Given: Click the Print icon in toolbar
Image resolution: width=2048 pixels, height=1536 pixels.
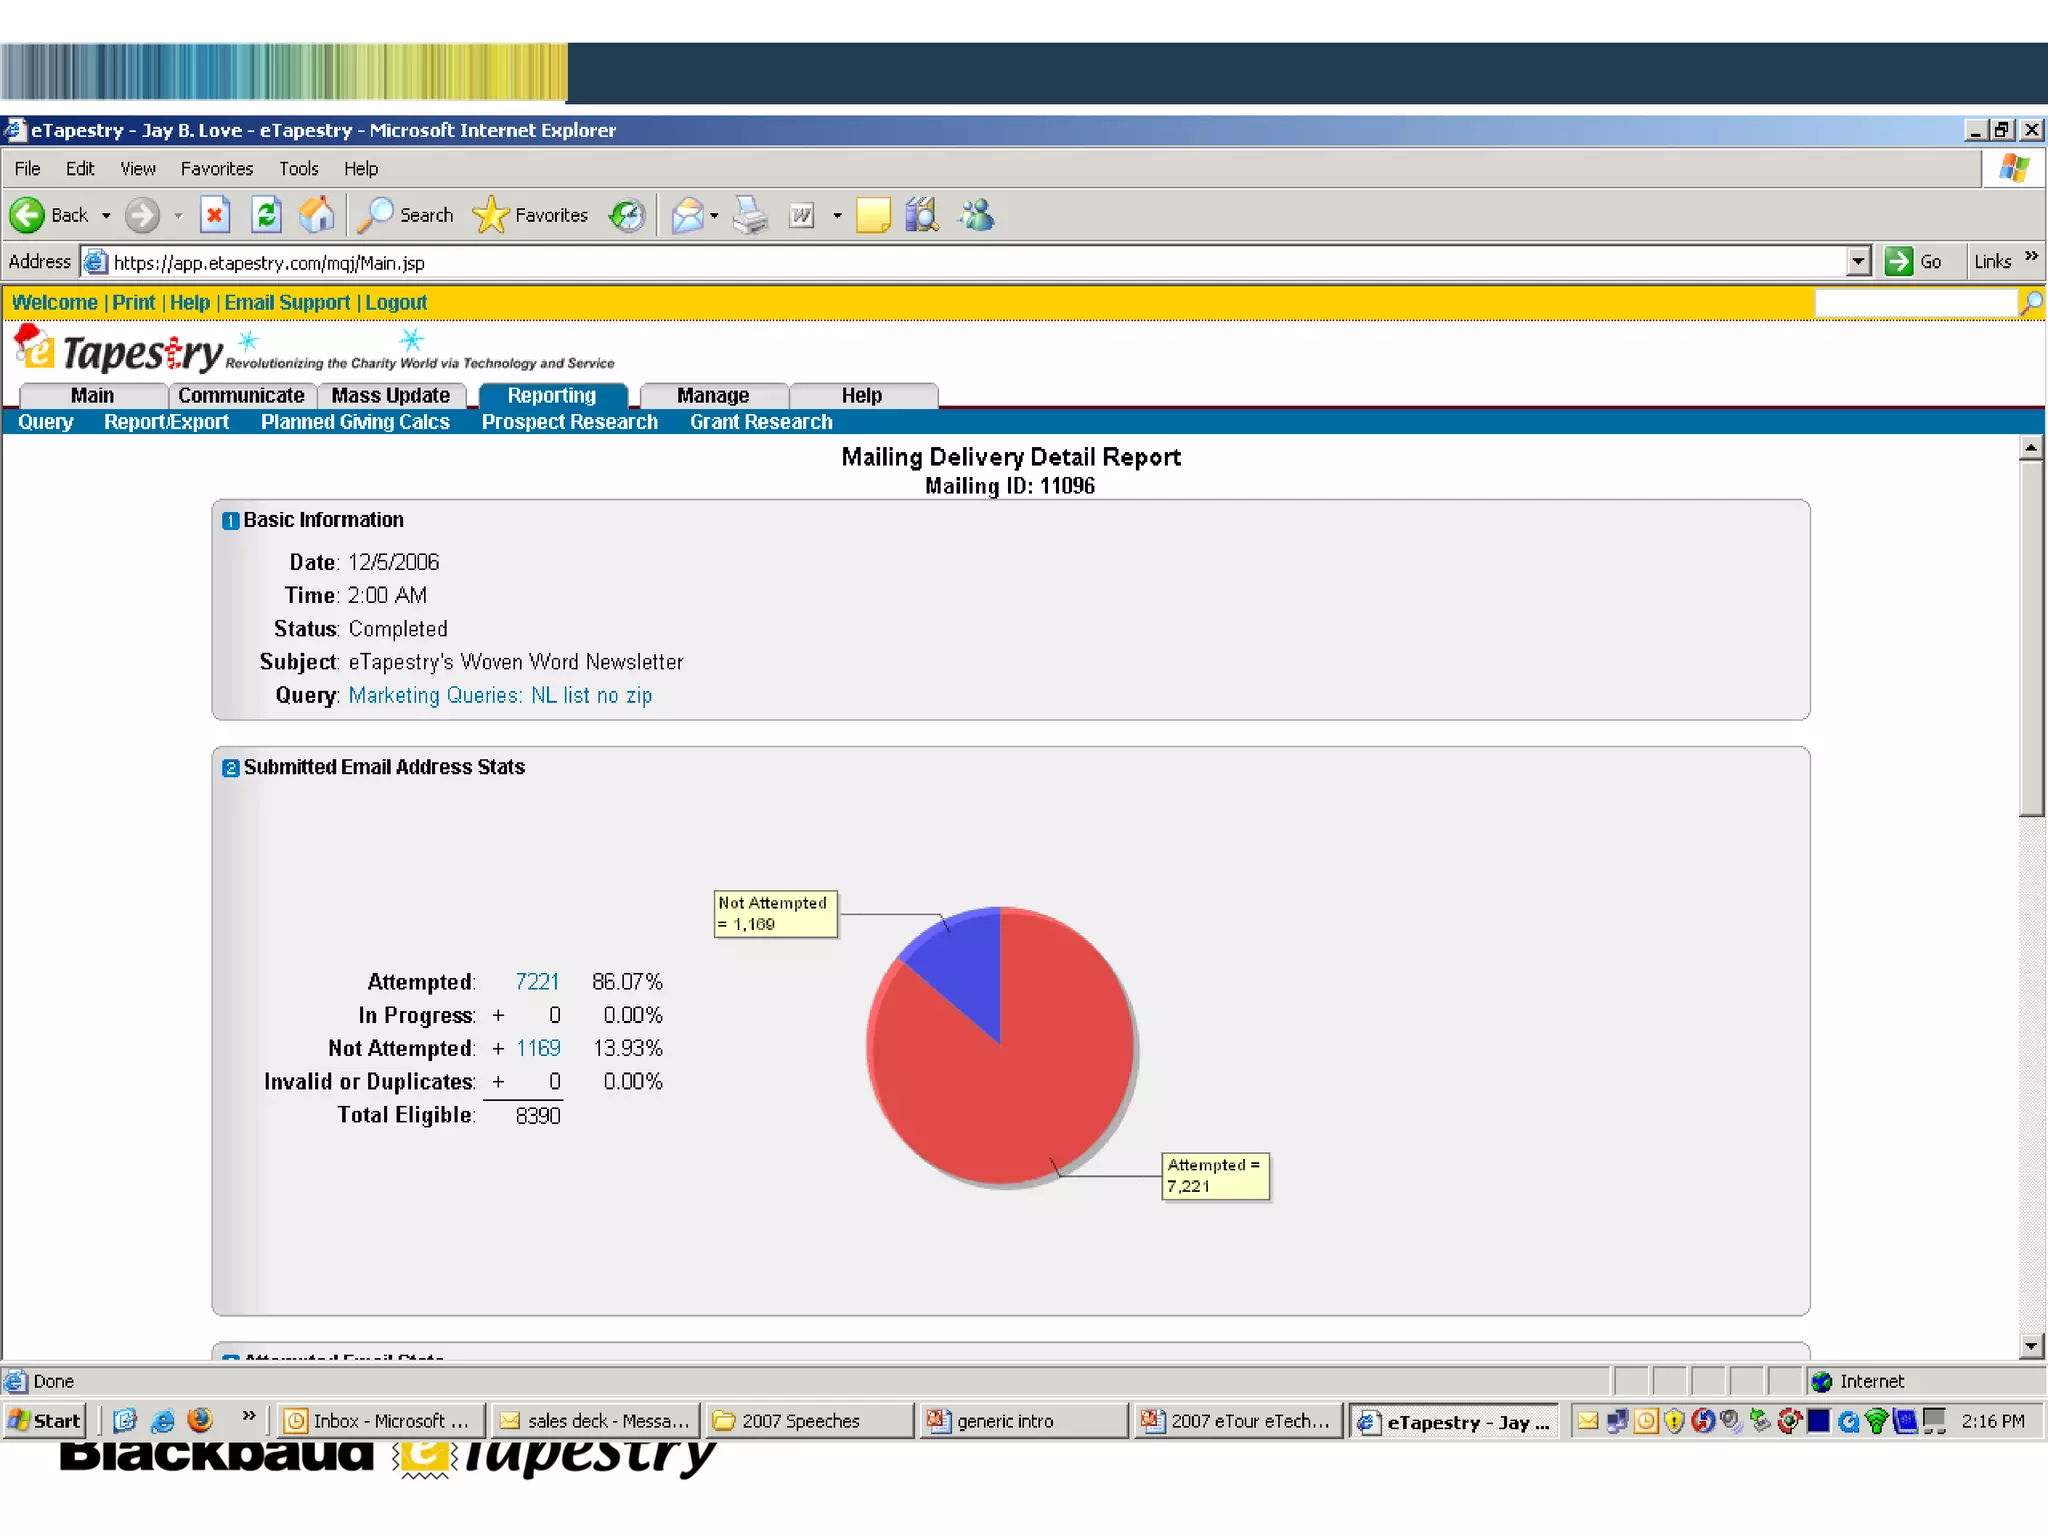Looking at the screenshot, I should (x=750, y=215).
